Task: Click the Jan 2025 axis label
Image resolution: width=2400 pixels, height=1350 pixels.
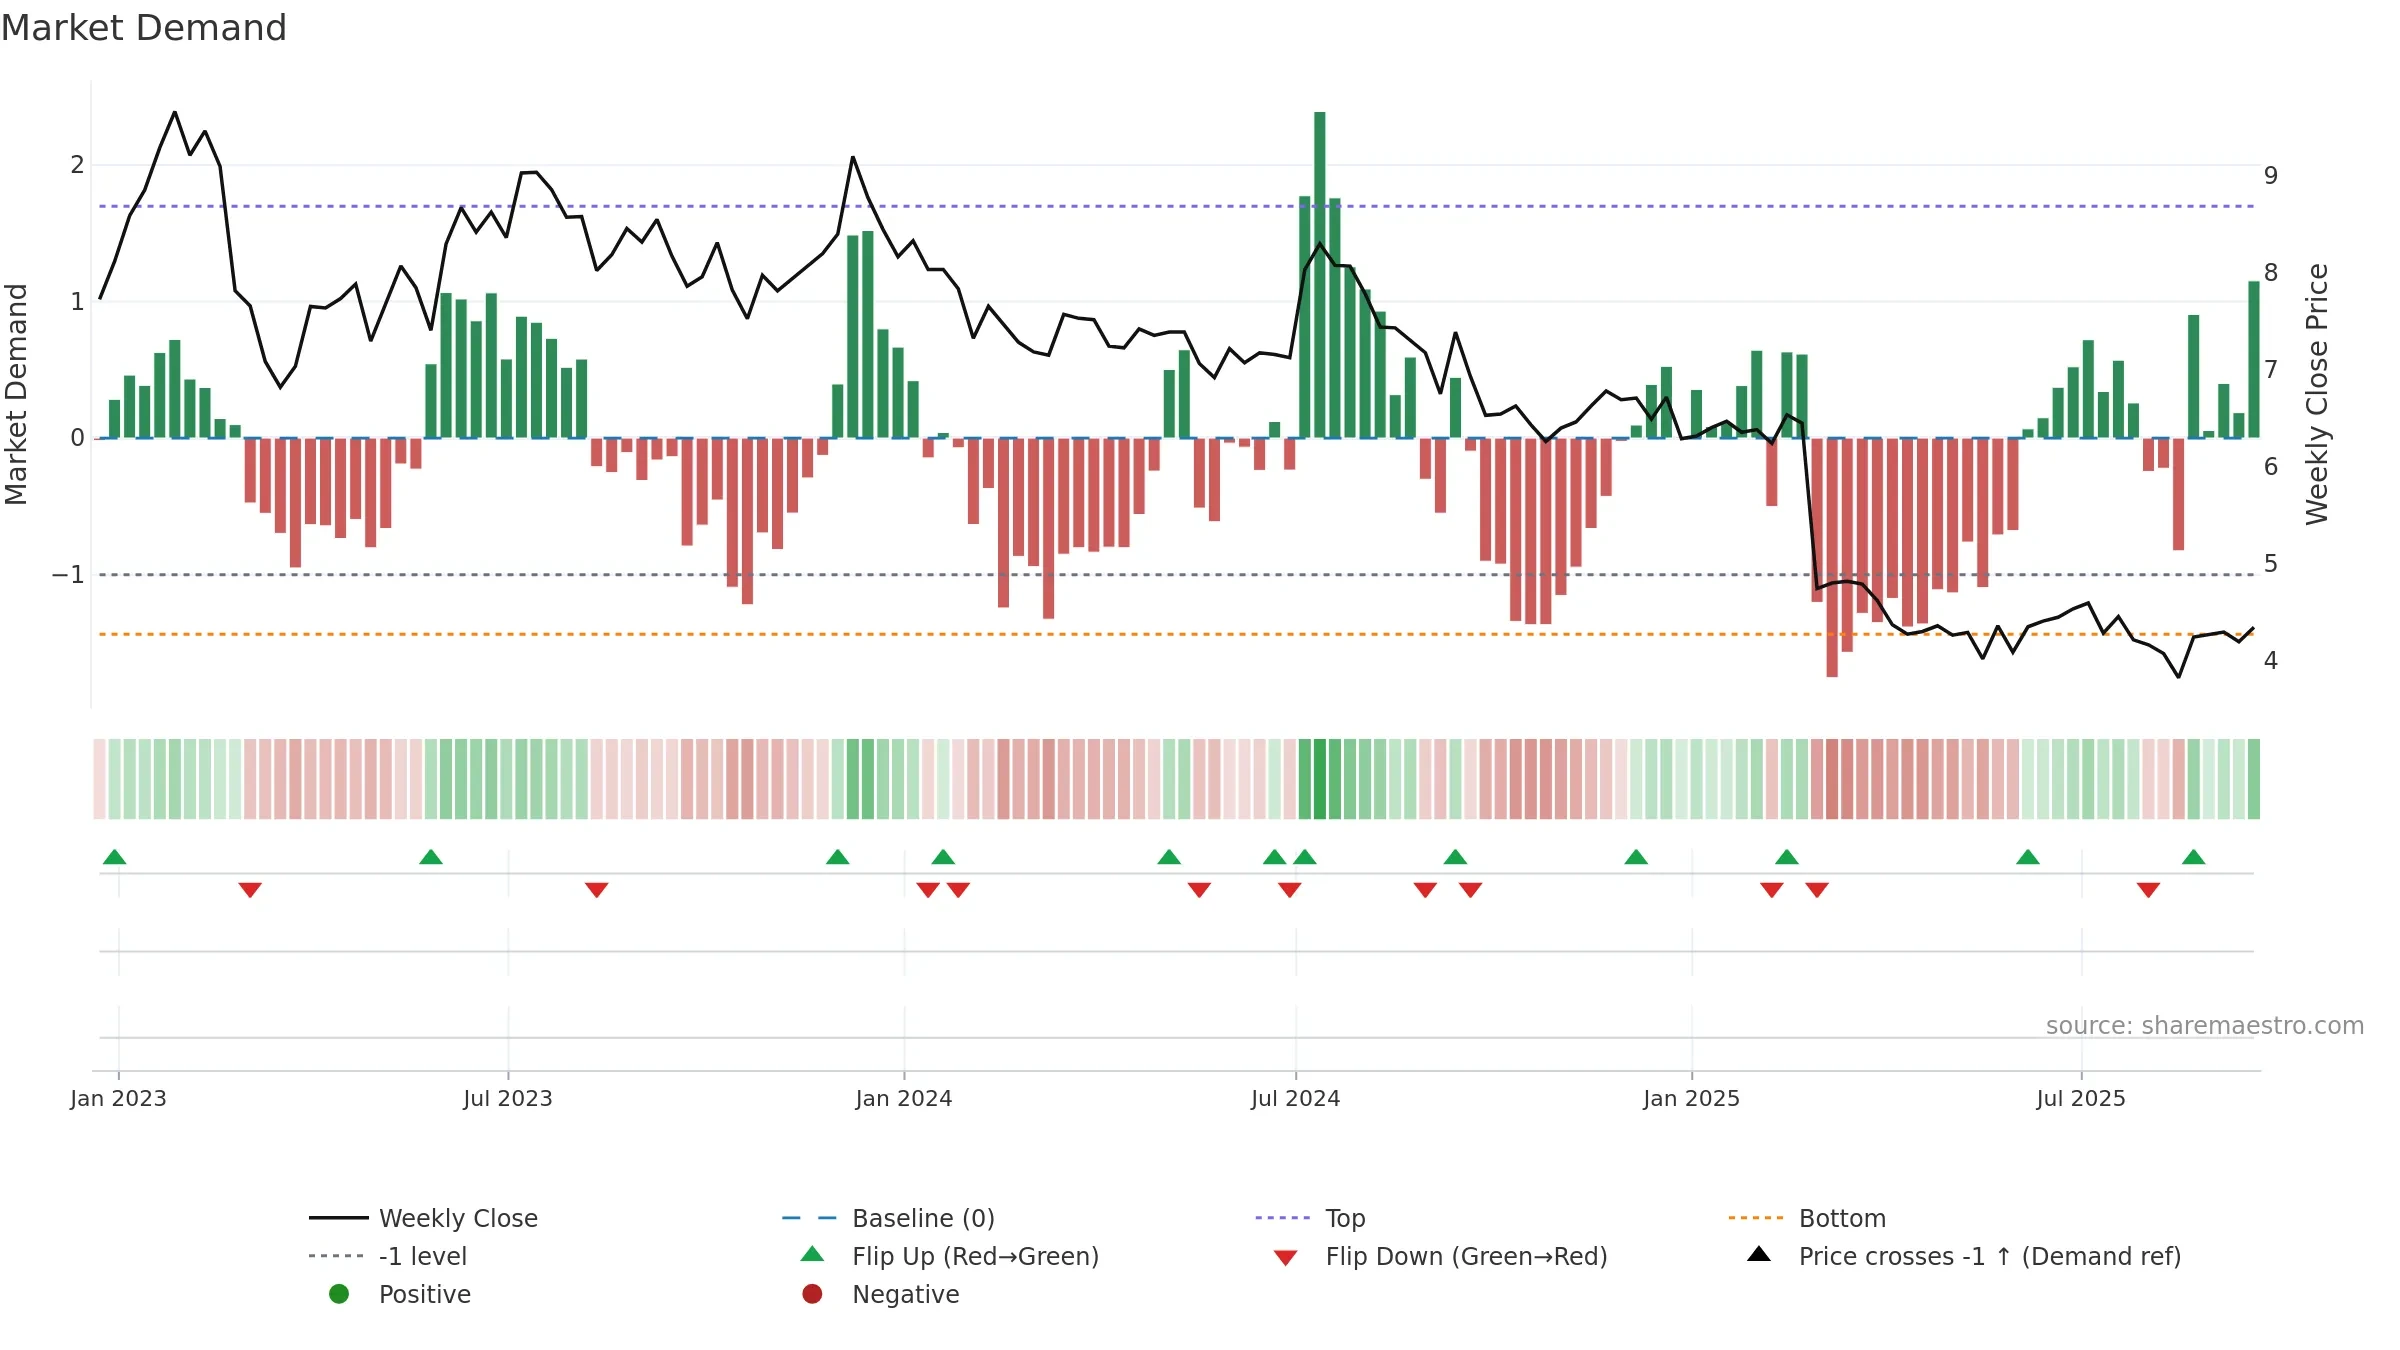Action: (1692, 1098)
